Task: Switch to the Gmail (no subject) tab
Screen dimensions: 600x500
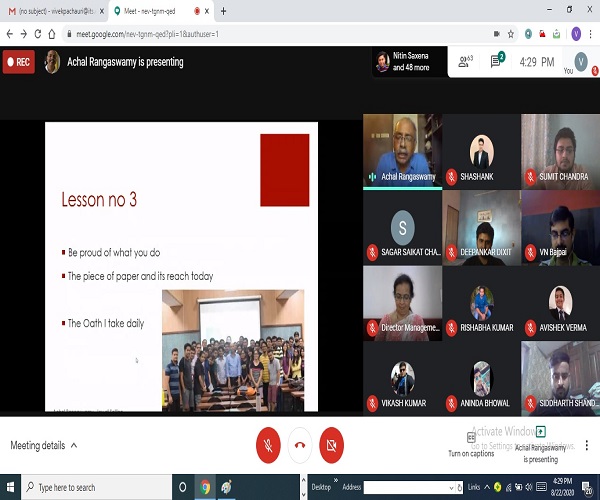Action: pos(51,11)
